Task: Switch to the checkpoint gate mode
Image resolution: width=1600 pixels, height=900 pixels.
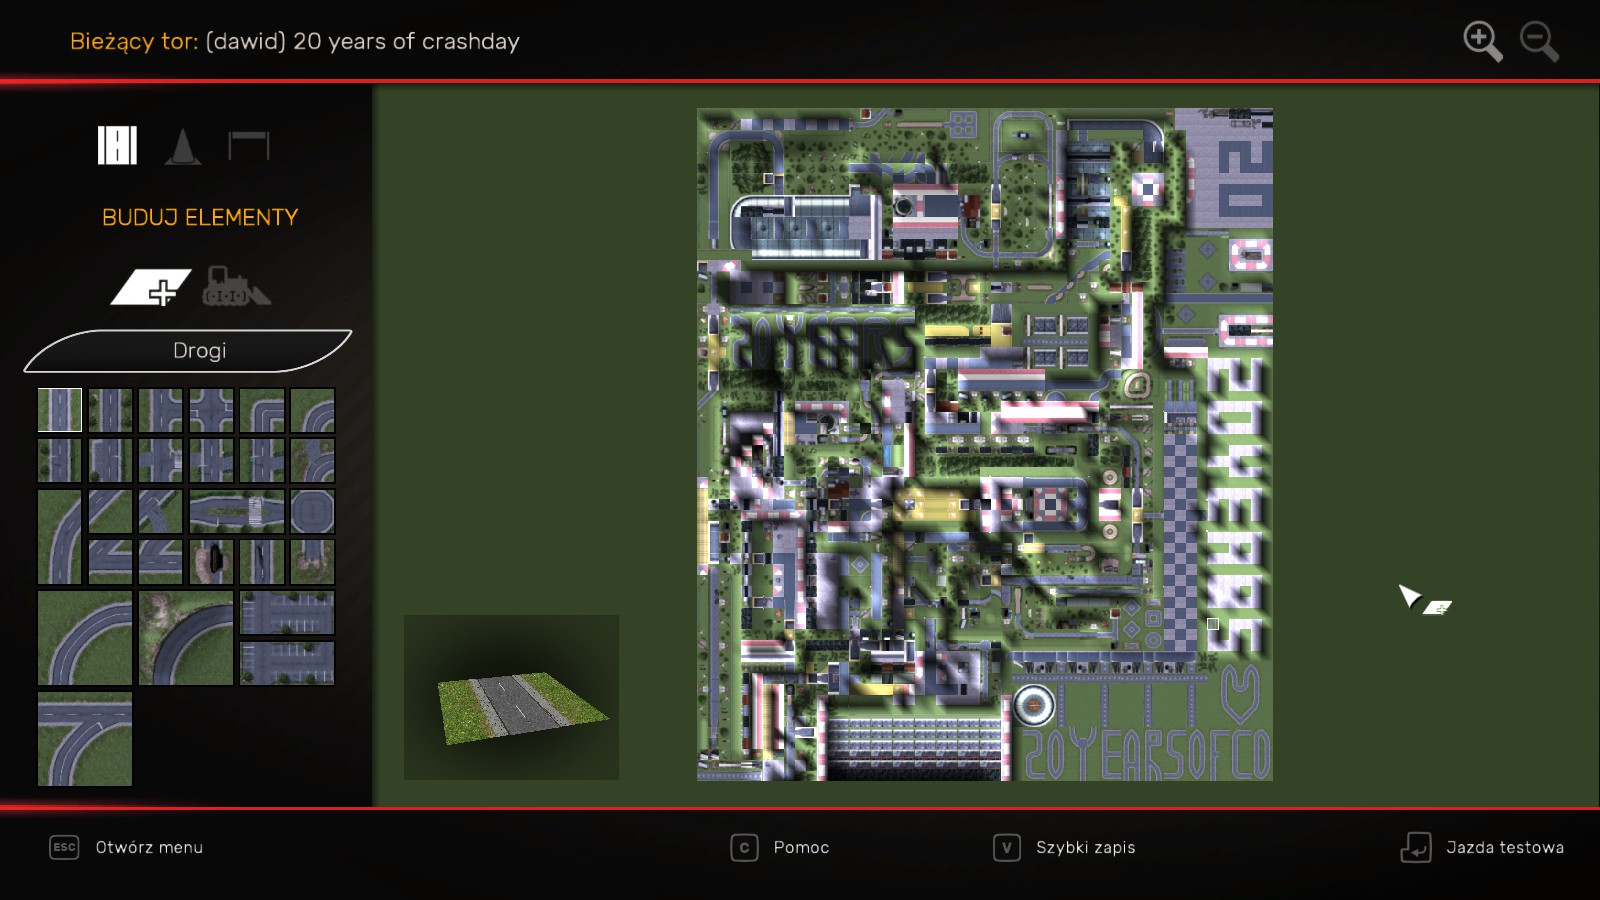Action: (248, 146)
